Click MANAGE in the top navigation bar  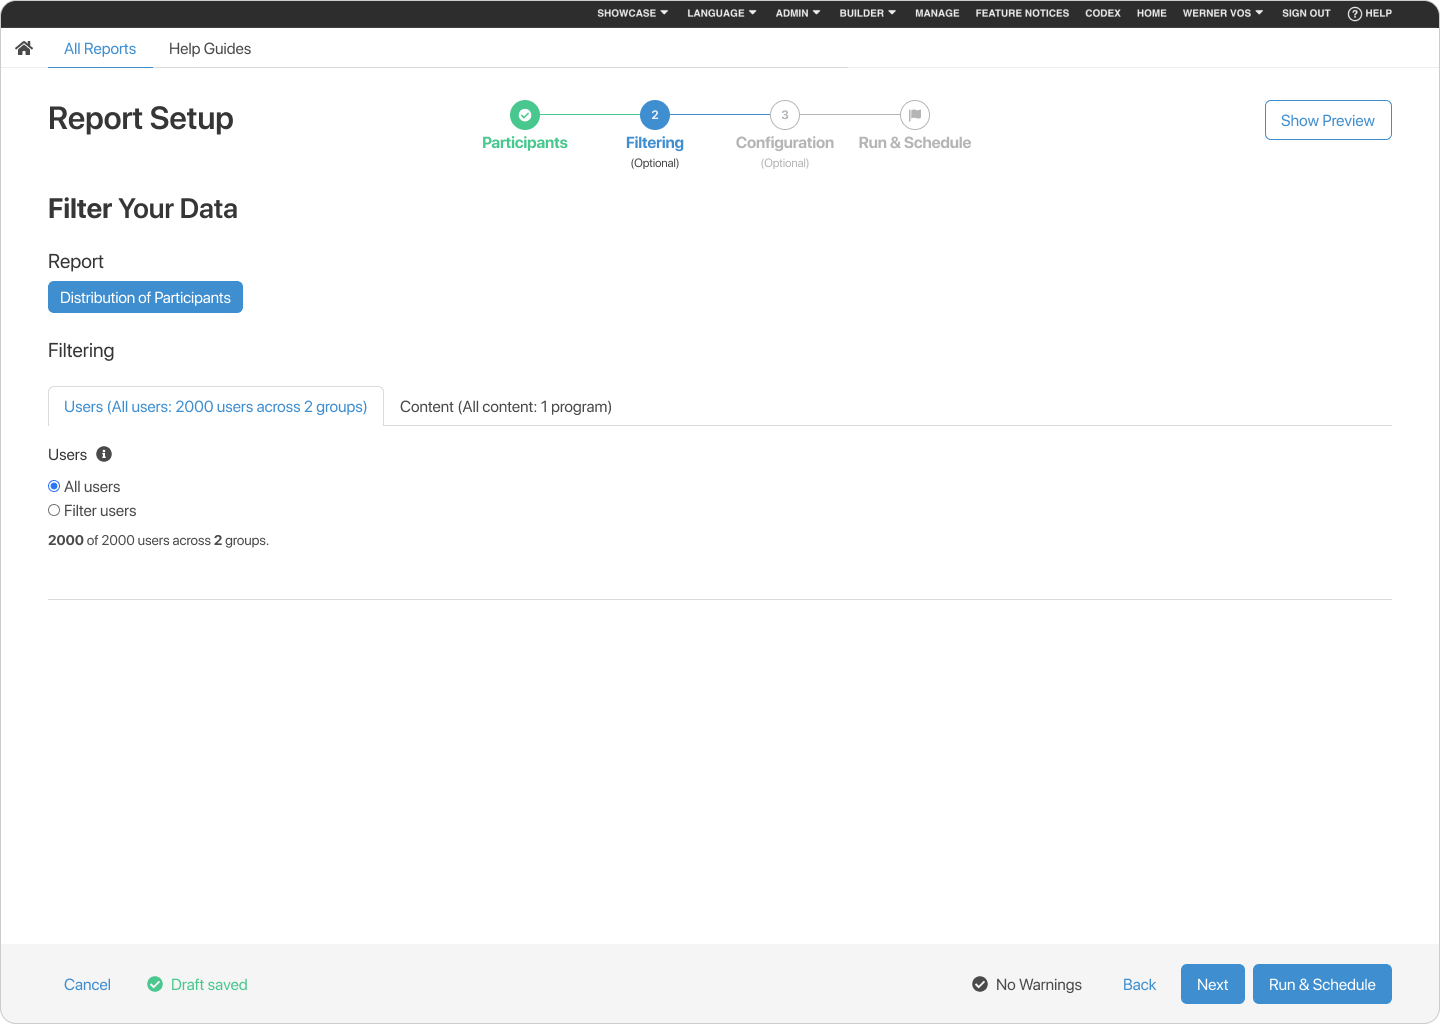click(x=937, y=13)
